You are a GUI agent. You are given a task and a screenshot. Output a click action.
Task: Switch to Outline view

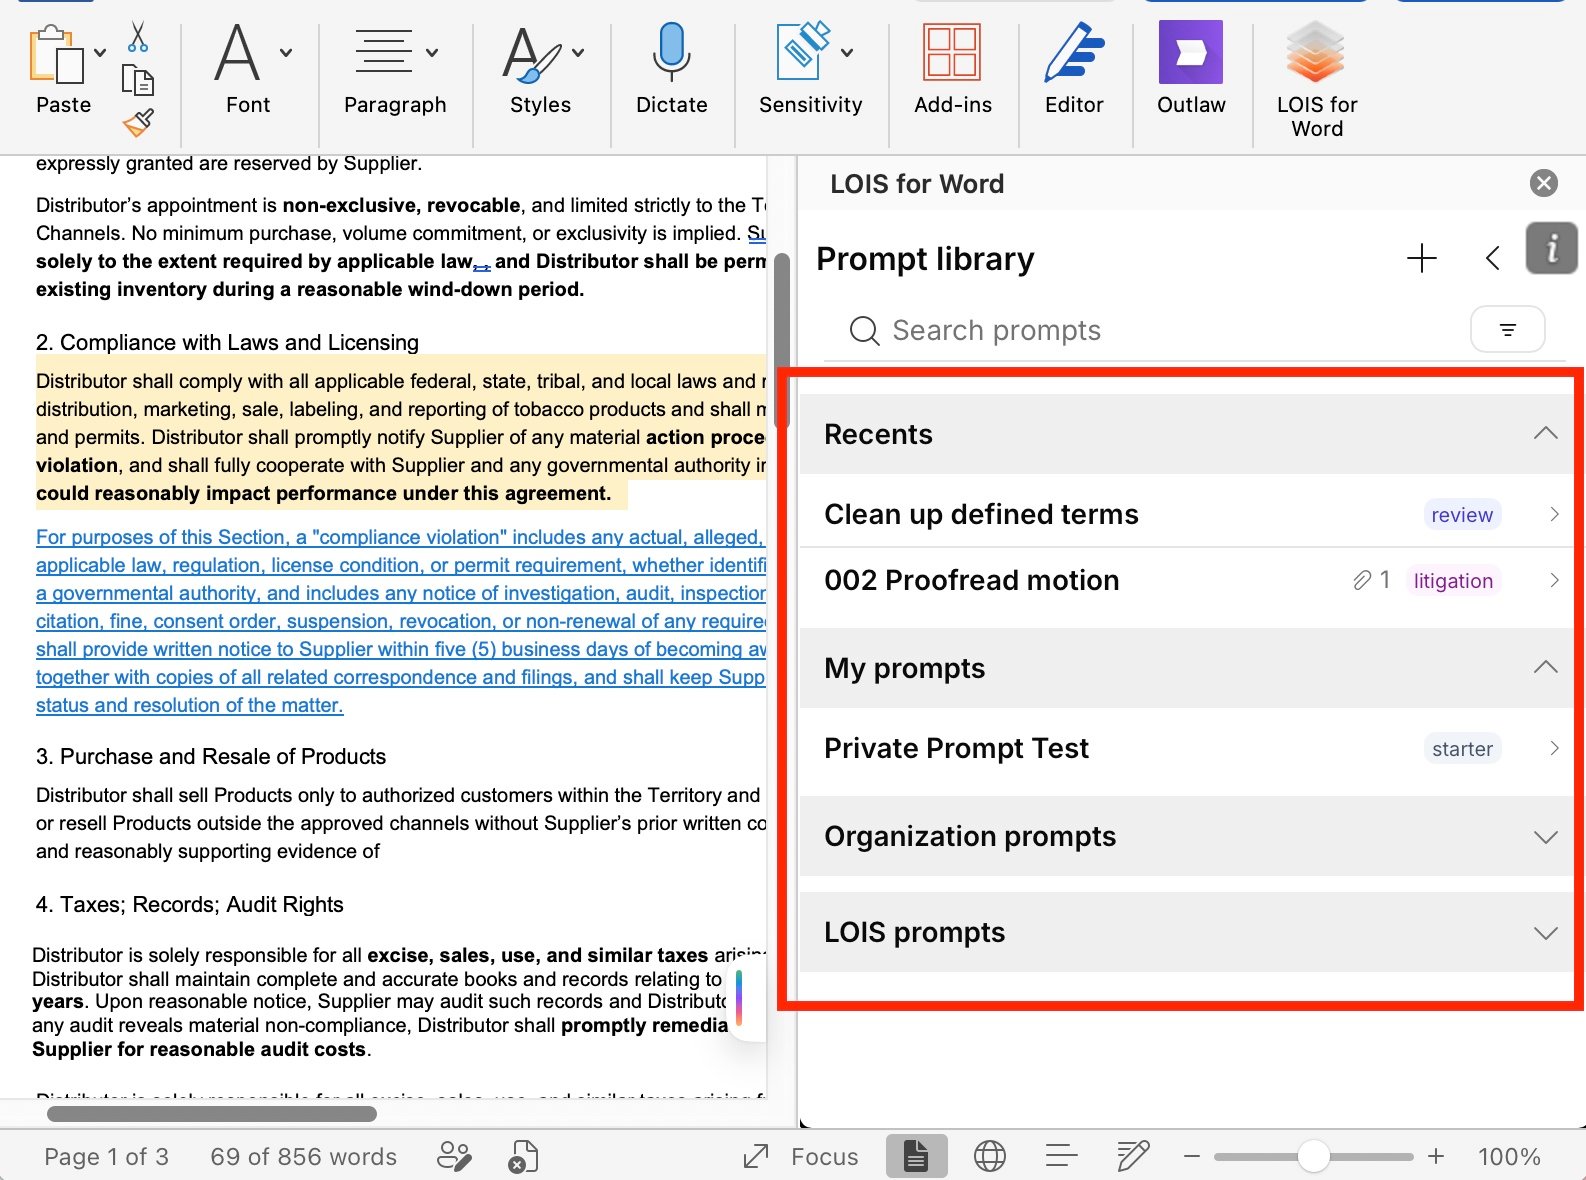click(x=1061, y=1157)
